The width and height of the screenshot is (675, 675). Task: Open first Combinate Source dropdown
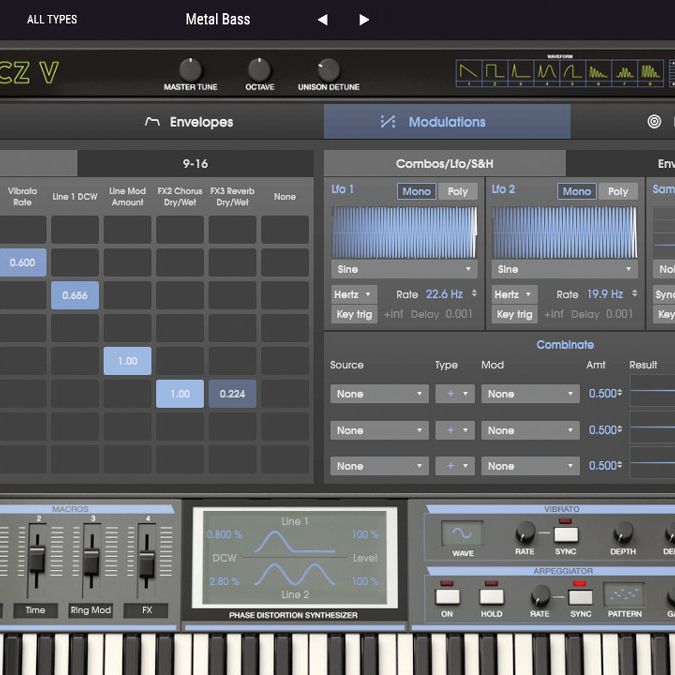[x=379, y=394]
